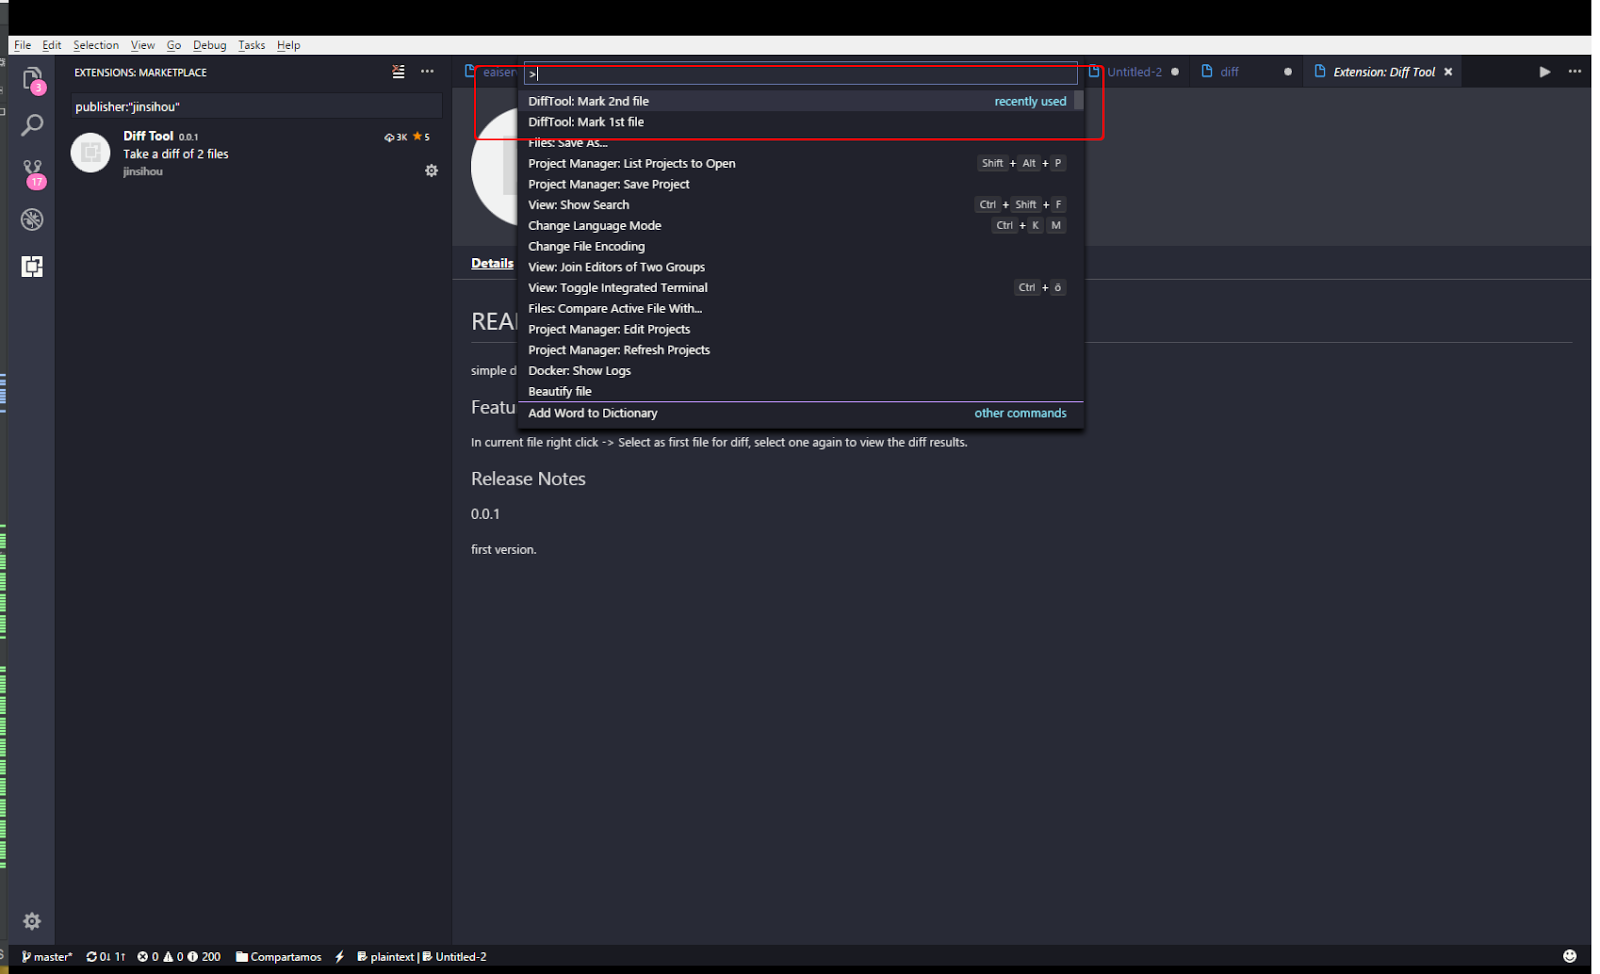1600x974 pixels.
Task: Switch to the Untitled-2 editor tab
Action: (1136, 72)
